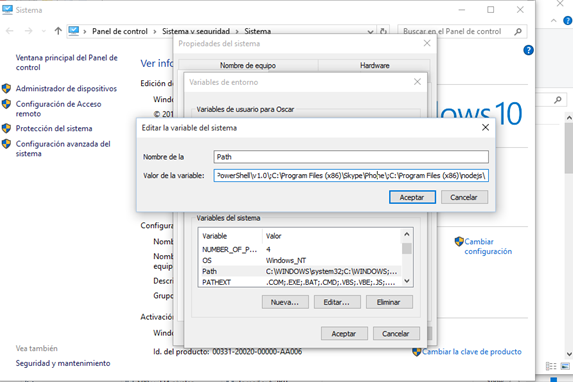573x382 pixels.
Task: Open Administrador de dispositivos link
Action: [66, 88]
